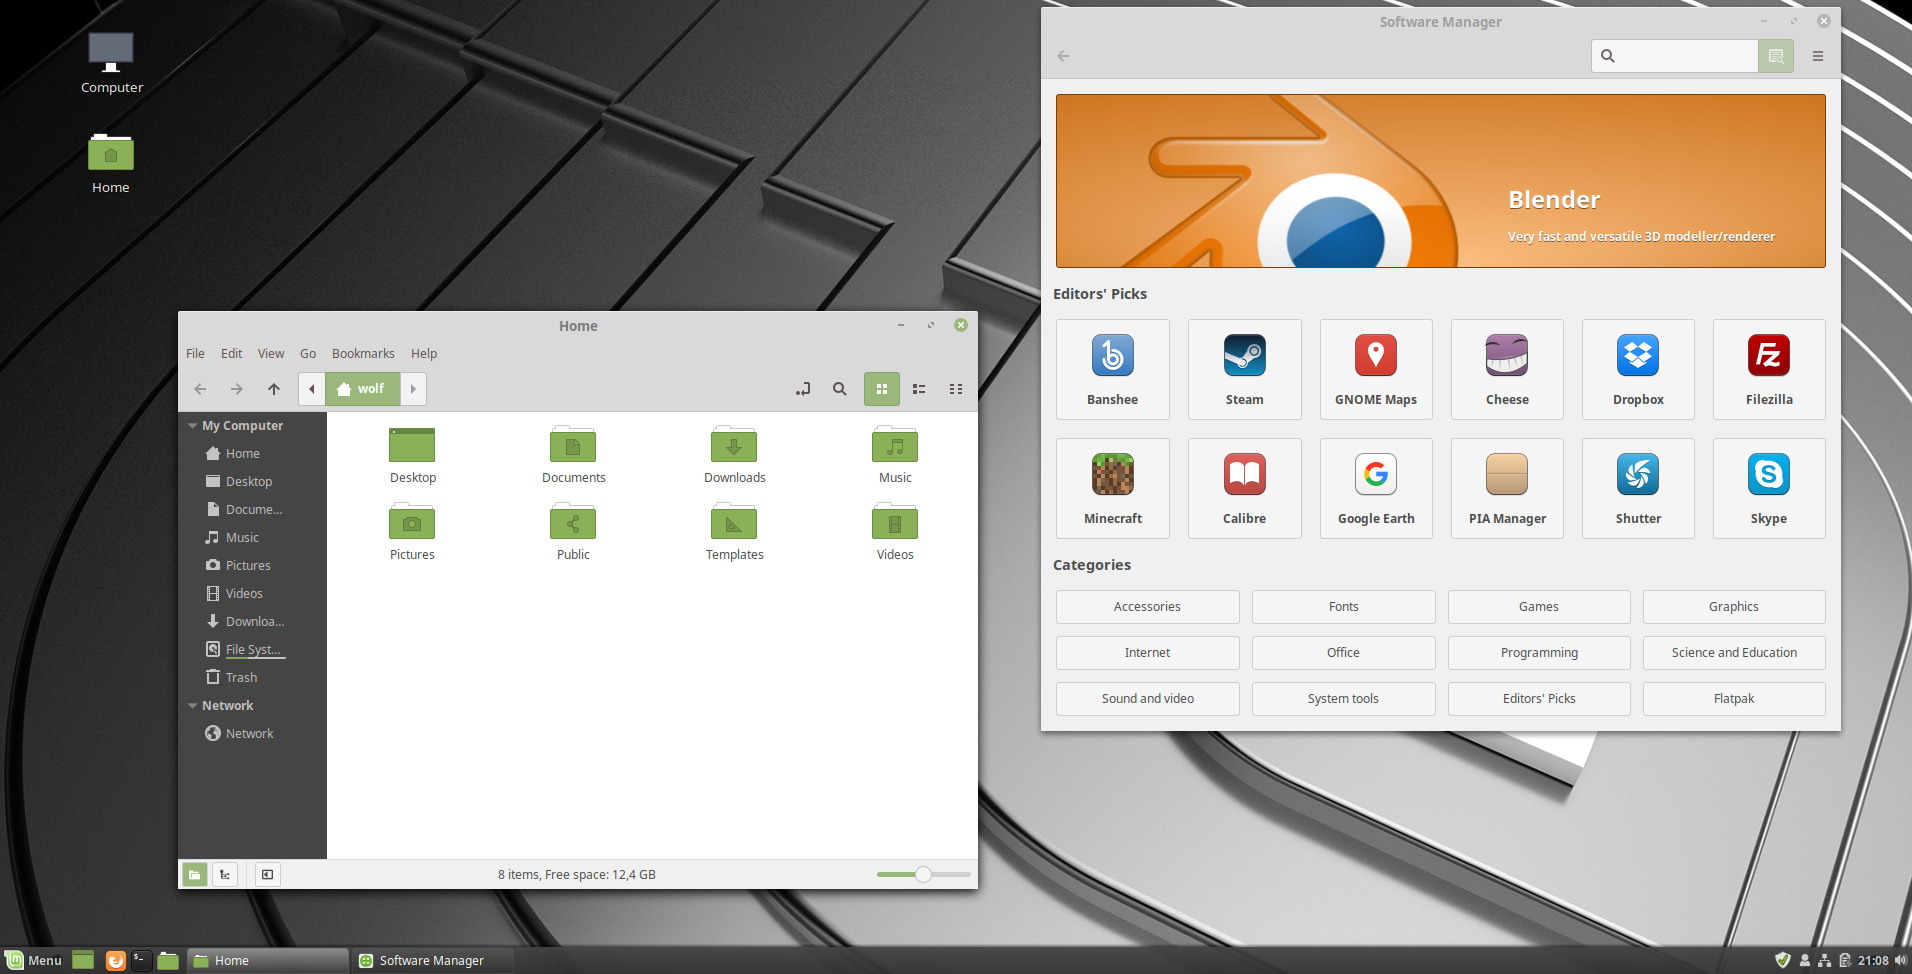Select the Downloads folder icon
The height and width of the screenshot is (974, 1912).
[x=734, y=444]
